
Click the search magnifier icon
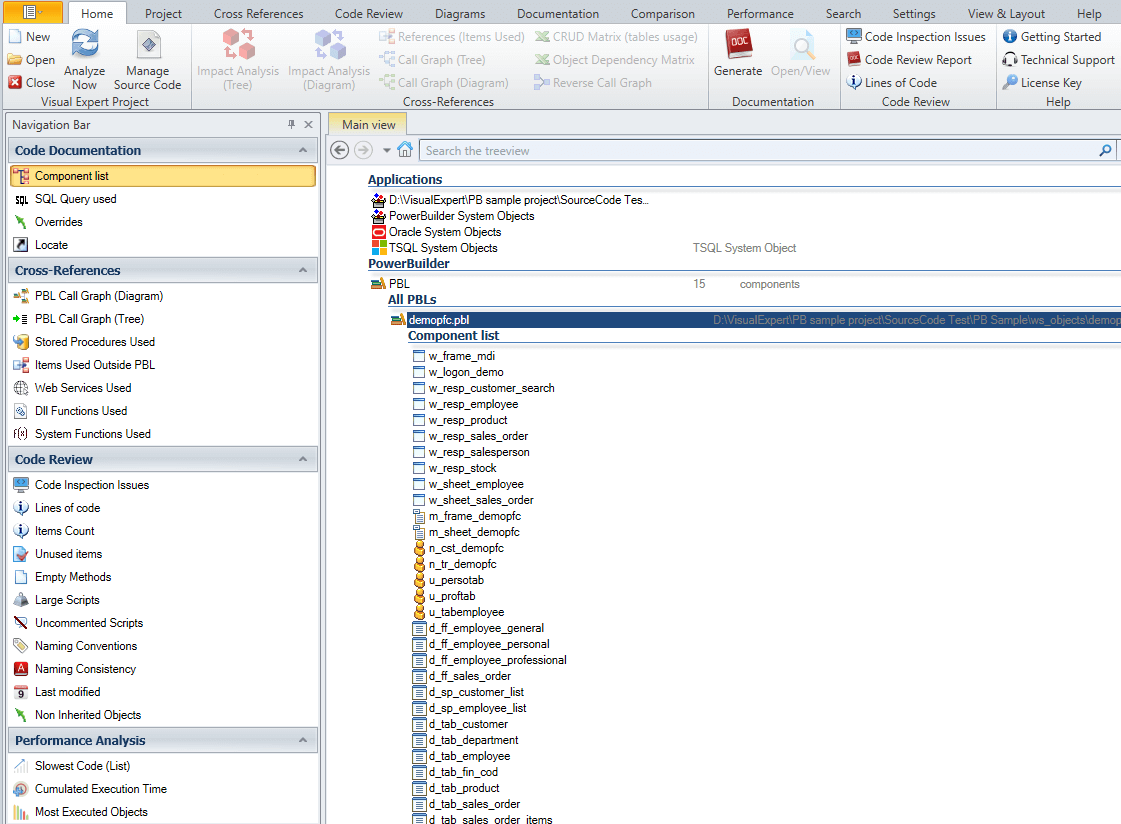click(x=1105, y=150)
